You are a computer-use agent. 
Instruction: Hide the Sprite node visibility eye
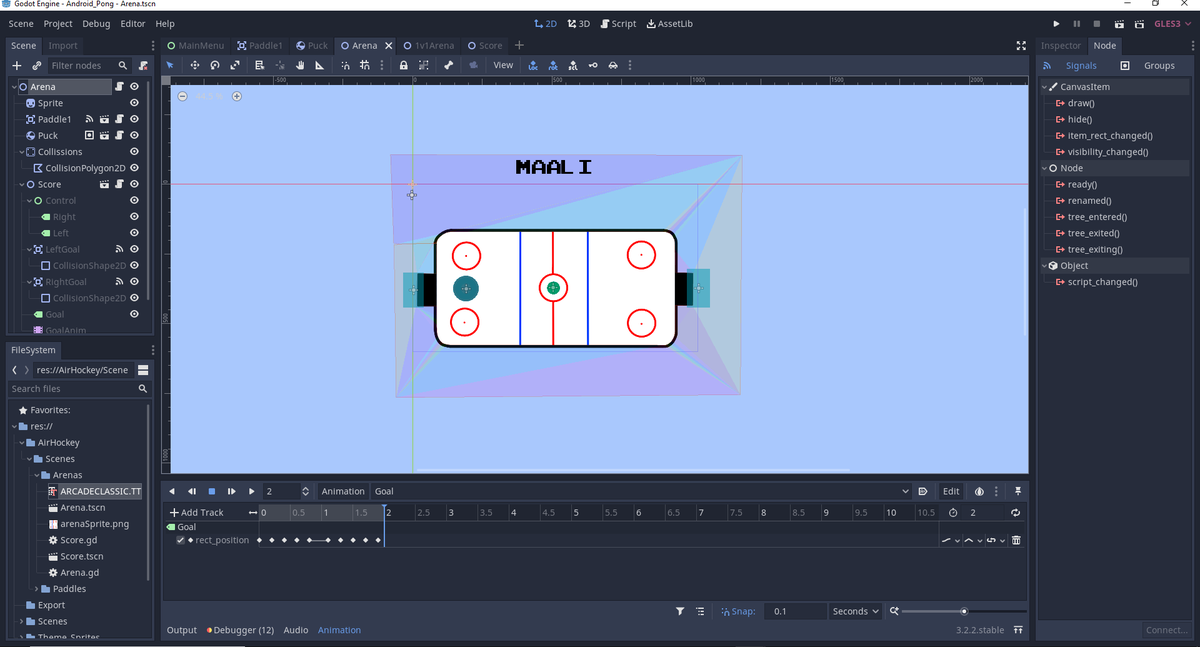134,103
